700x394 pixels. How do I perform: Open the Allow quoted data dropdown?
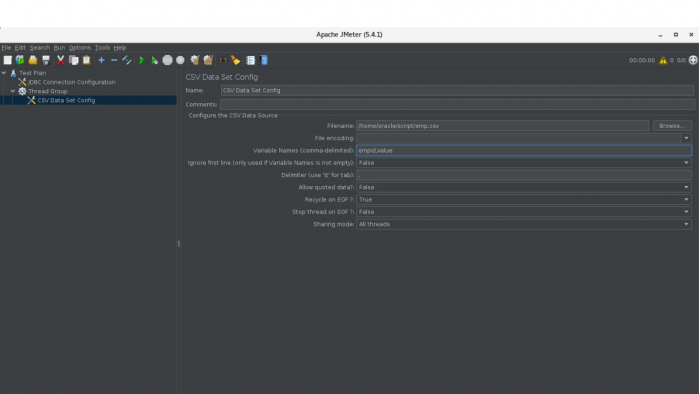524,187
